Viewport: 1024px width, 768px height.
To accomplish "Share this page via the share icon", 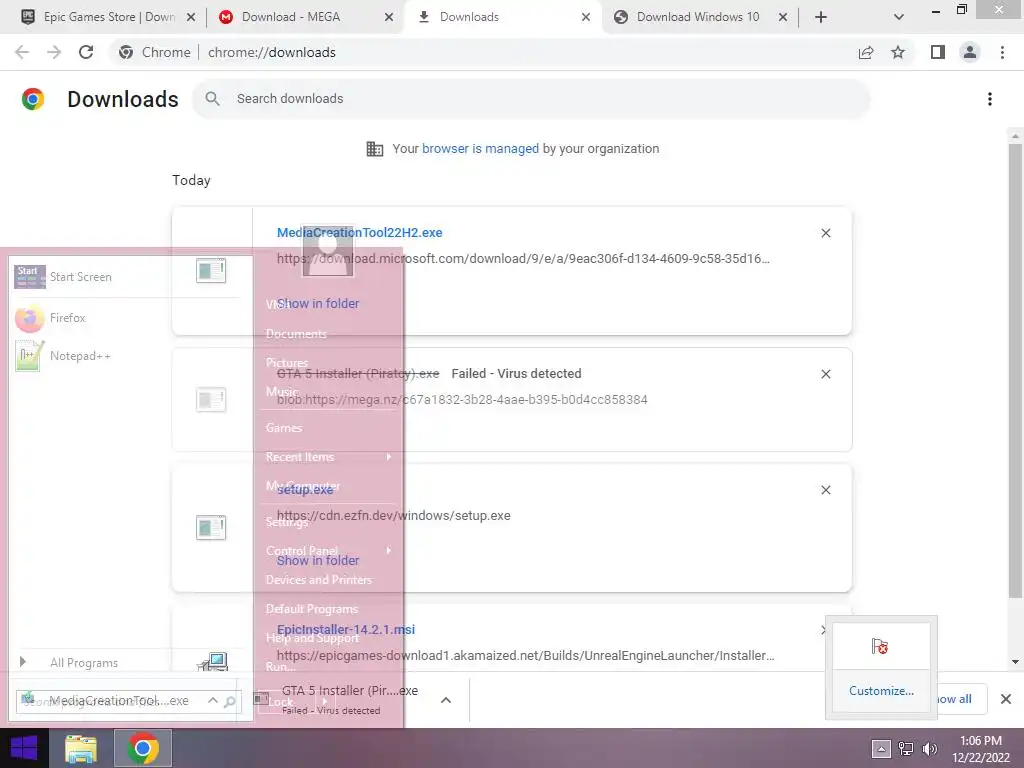I will pyautogui.click(x=866, y=52).
